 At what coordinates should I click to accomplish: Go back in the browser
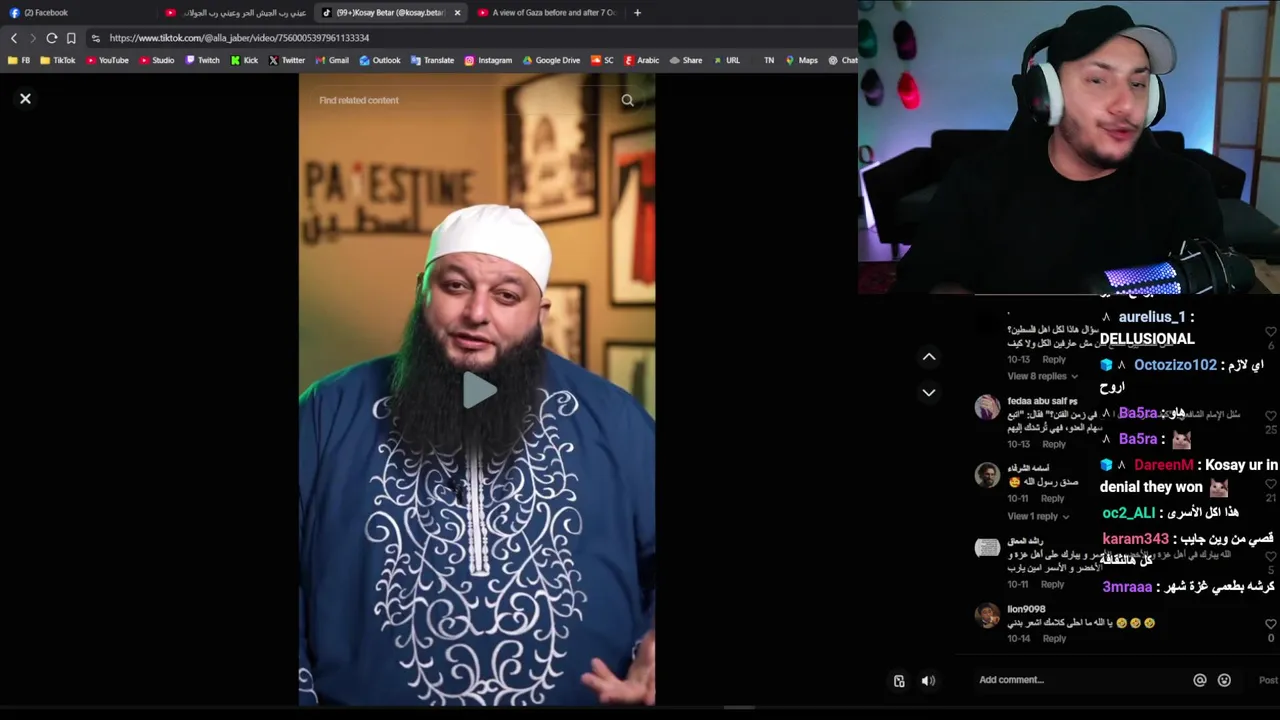pyautogui.click(x=14, y=38)
